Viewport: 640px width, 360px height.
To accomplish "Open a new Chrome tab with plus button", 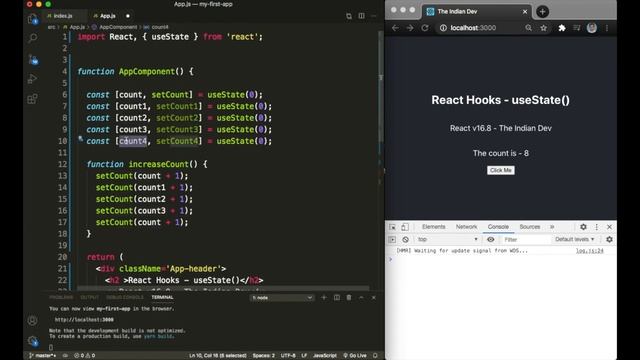I will click(542, 12).
